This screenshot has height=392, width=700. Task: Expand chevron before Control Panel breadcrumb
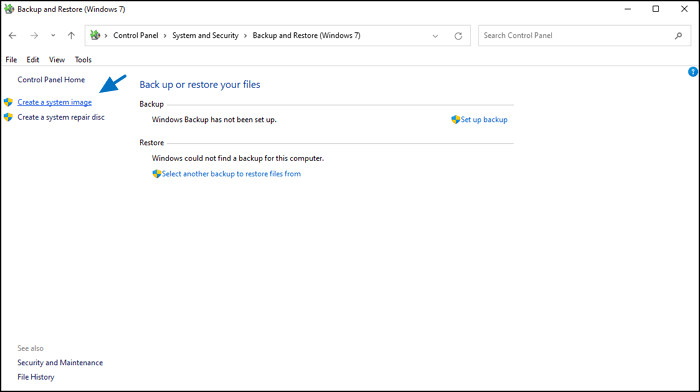coord(106,36)
